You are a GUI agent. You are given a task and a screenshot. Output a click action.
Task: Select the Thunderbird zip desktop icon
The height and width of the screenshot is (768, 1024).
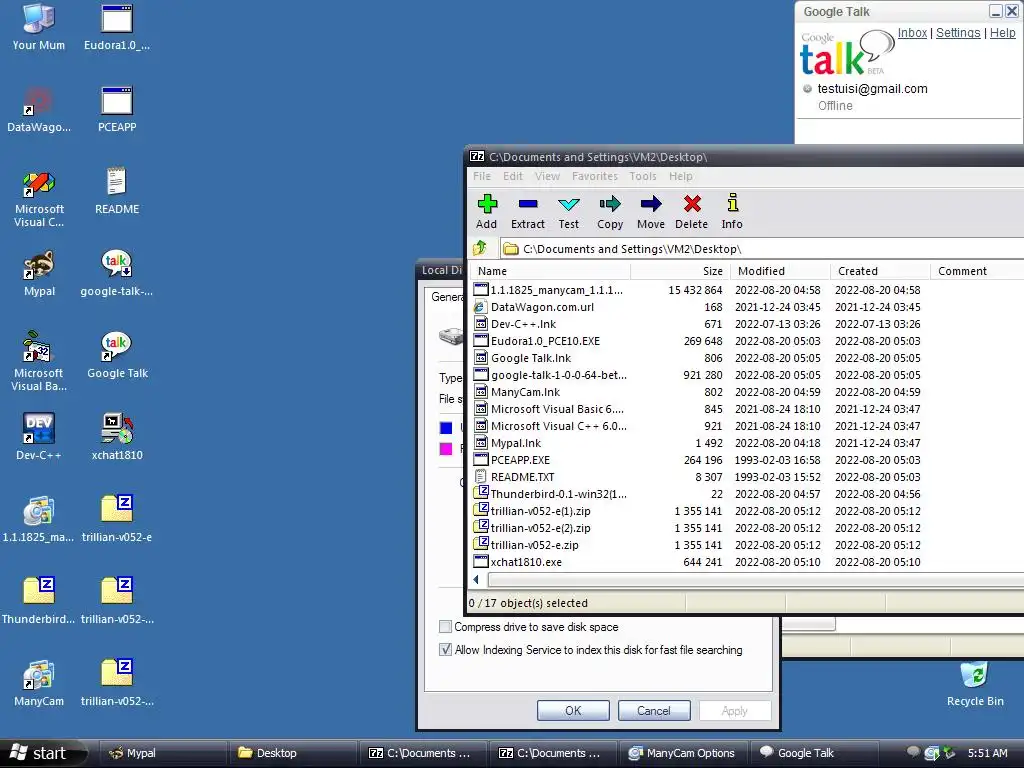tap(39, 601)
